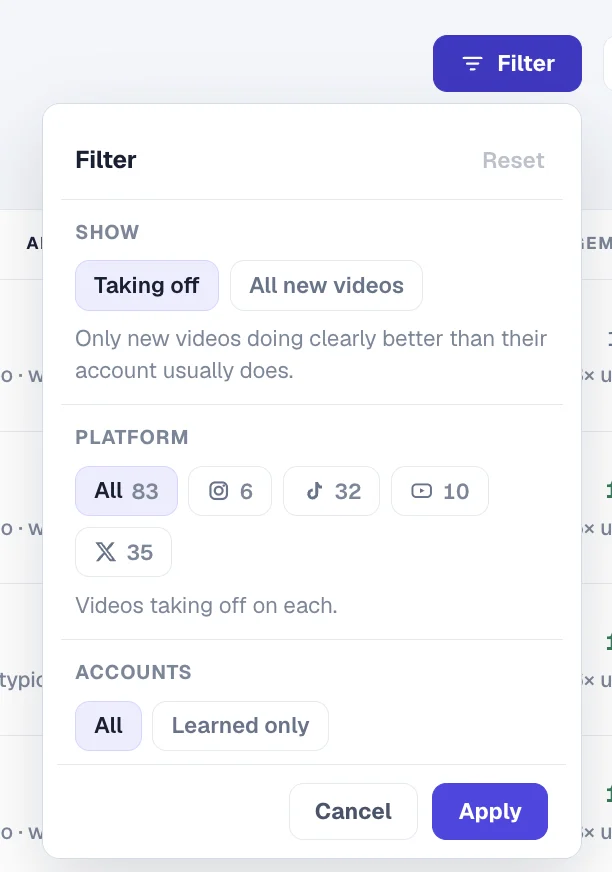The image size is (612, 872).
Task: Filter by TikTok platform chip
Action: 332,491
